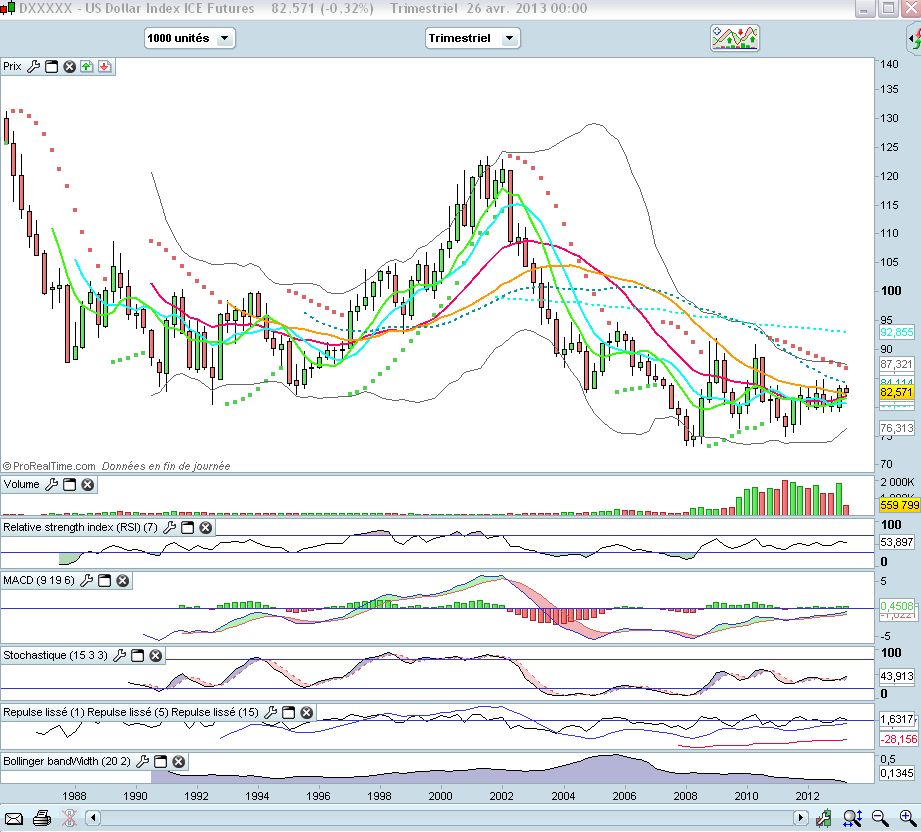Click the 1,6317 Repulse value
The image size is (921, 832).
coord(896,719)
